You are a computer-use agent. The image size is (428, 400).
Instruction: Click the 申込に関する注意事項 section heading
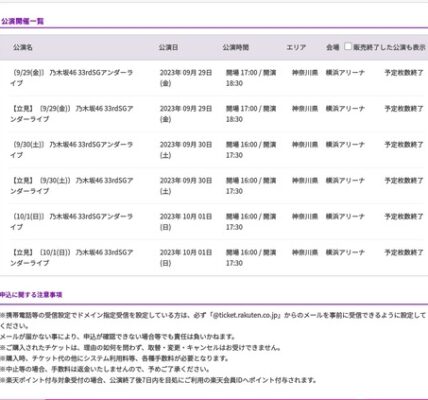click(31, 295)
